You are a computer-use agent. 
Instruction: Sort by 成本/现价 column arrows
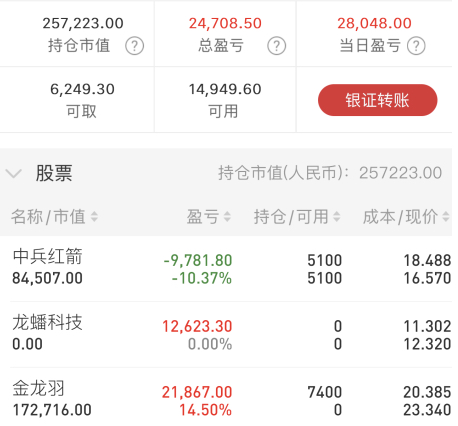[x=446, y=217]
